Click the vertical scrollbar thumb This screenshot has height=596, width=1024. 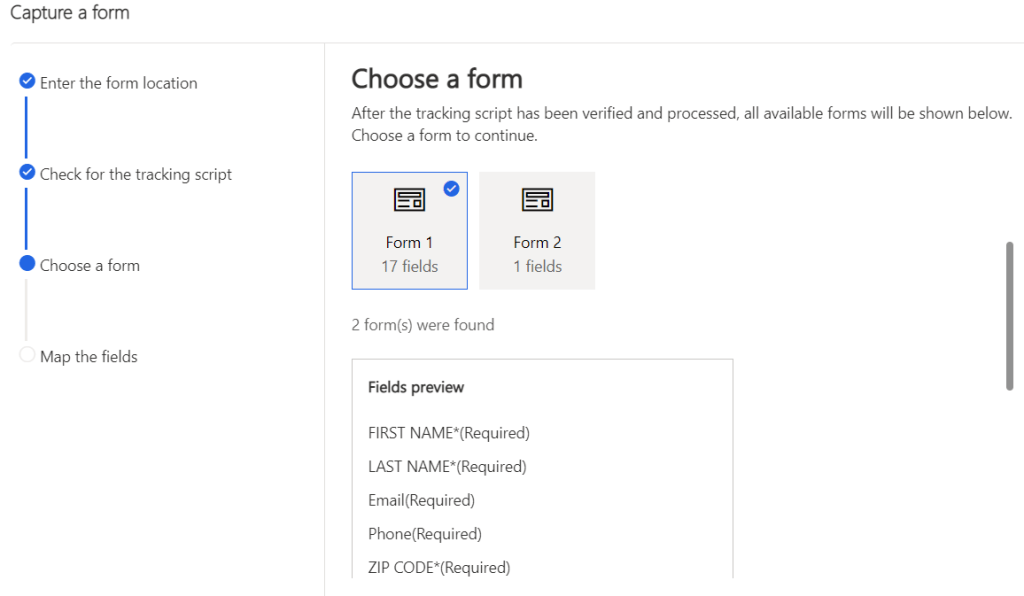pos(1009,315)
